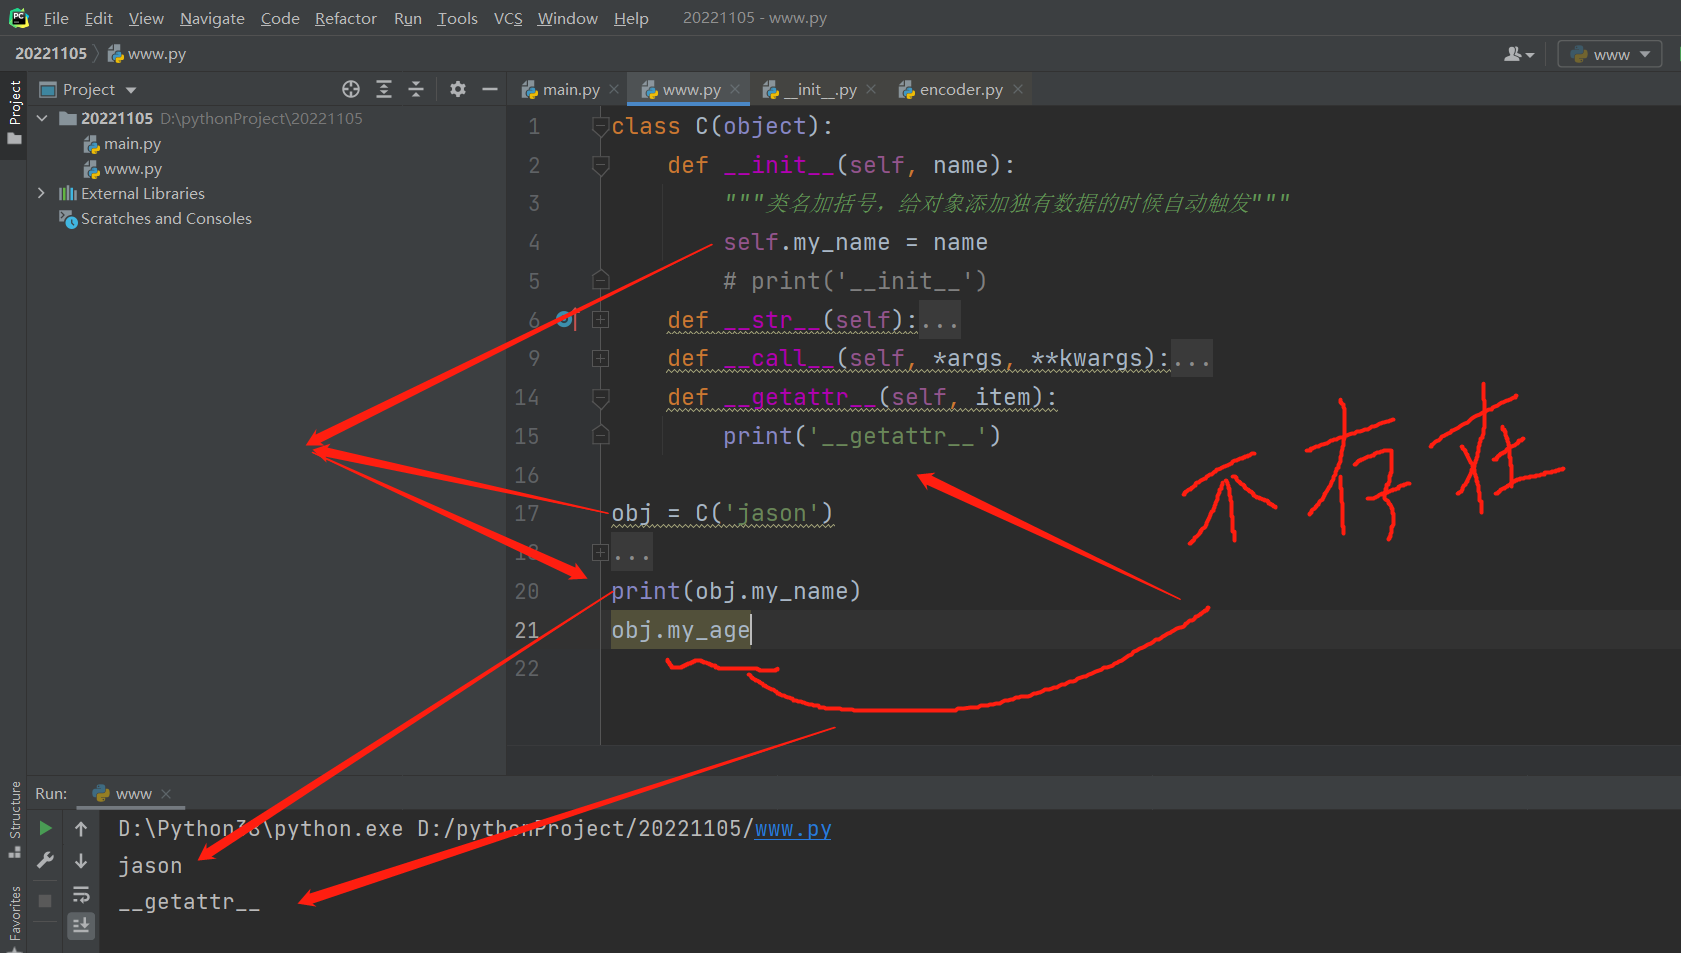The width and height of the screenshot is (1681, 953).
Task: Open run configuration wrench settings
Action: 45,860
